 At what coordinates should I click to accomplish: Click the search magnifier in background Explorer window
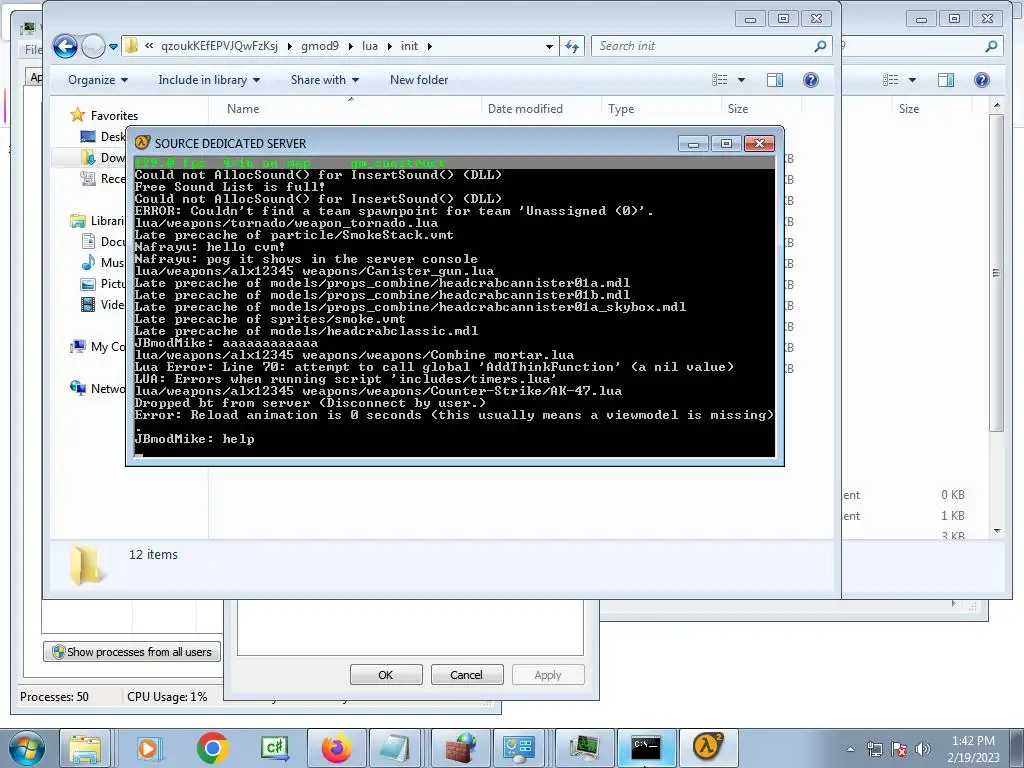[x=991, y=46]
